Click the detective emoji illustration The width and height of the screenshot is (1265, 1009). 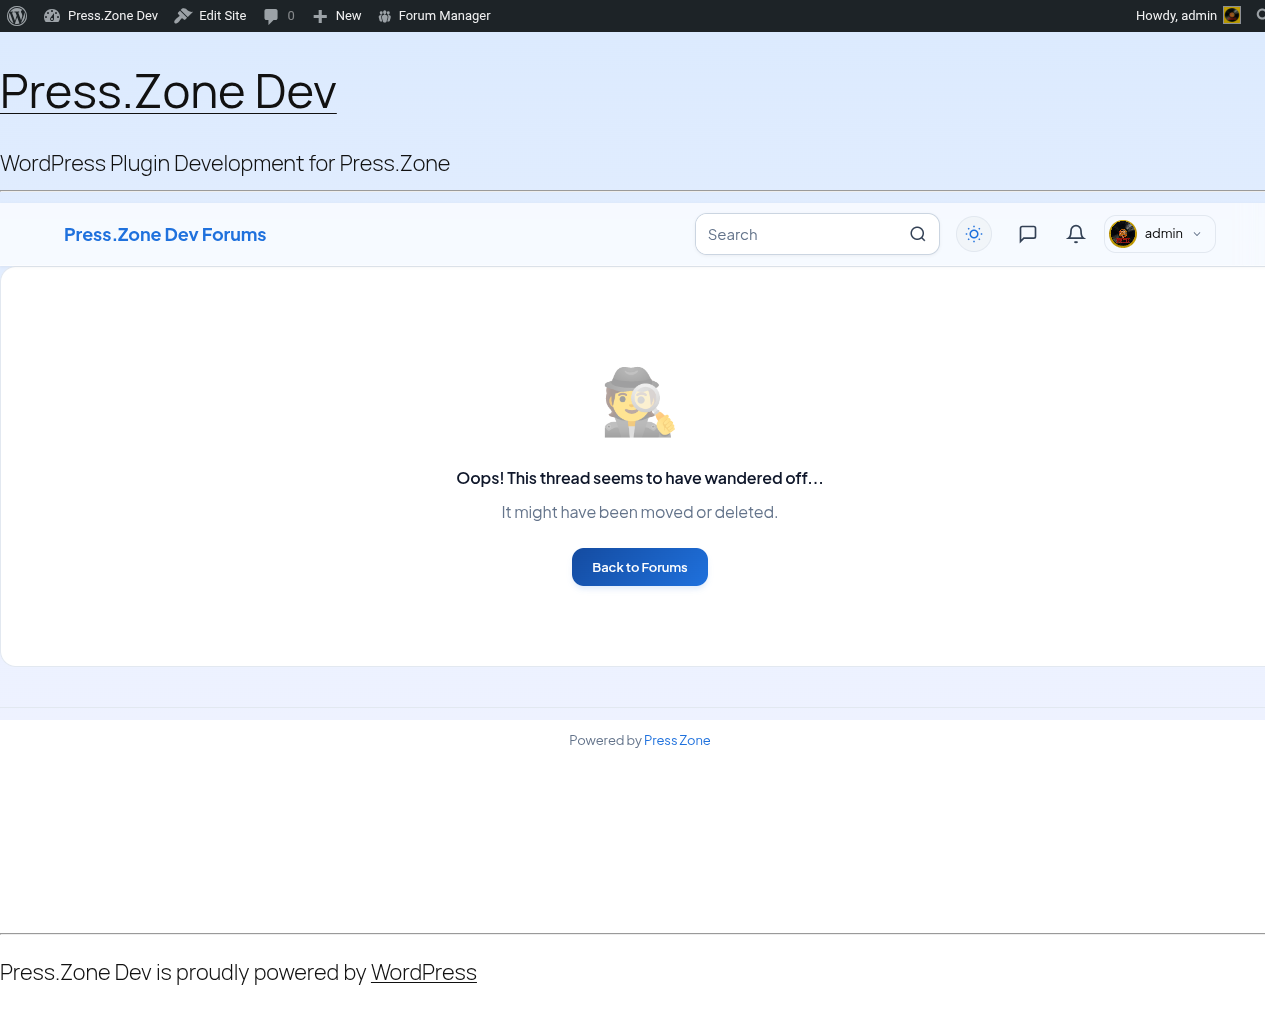click(640, 402)
